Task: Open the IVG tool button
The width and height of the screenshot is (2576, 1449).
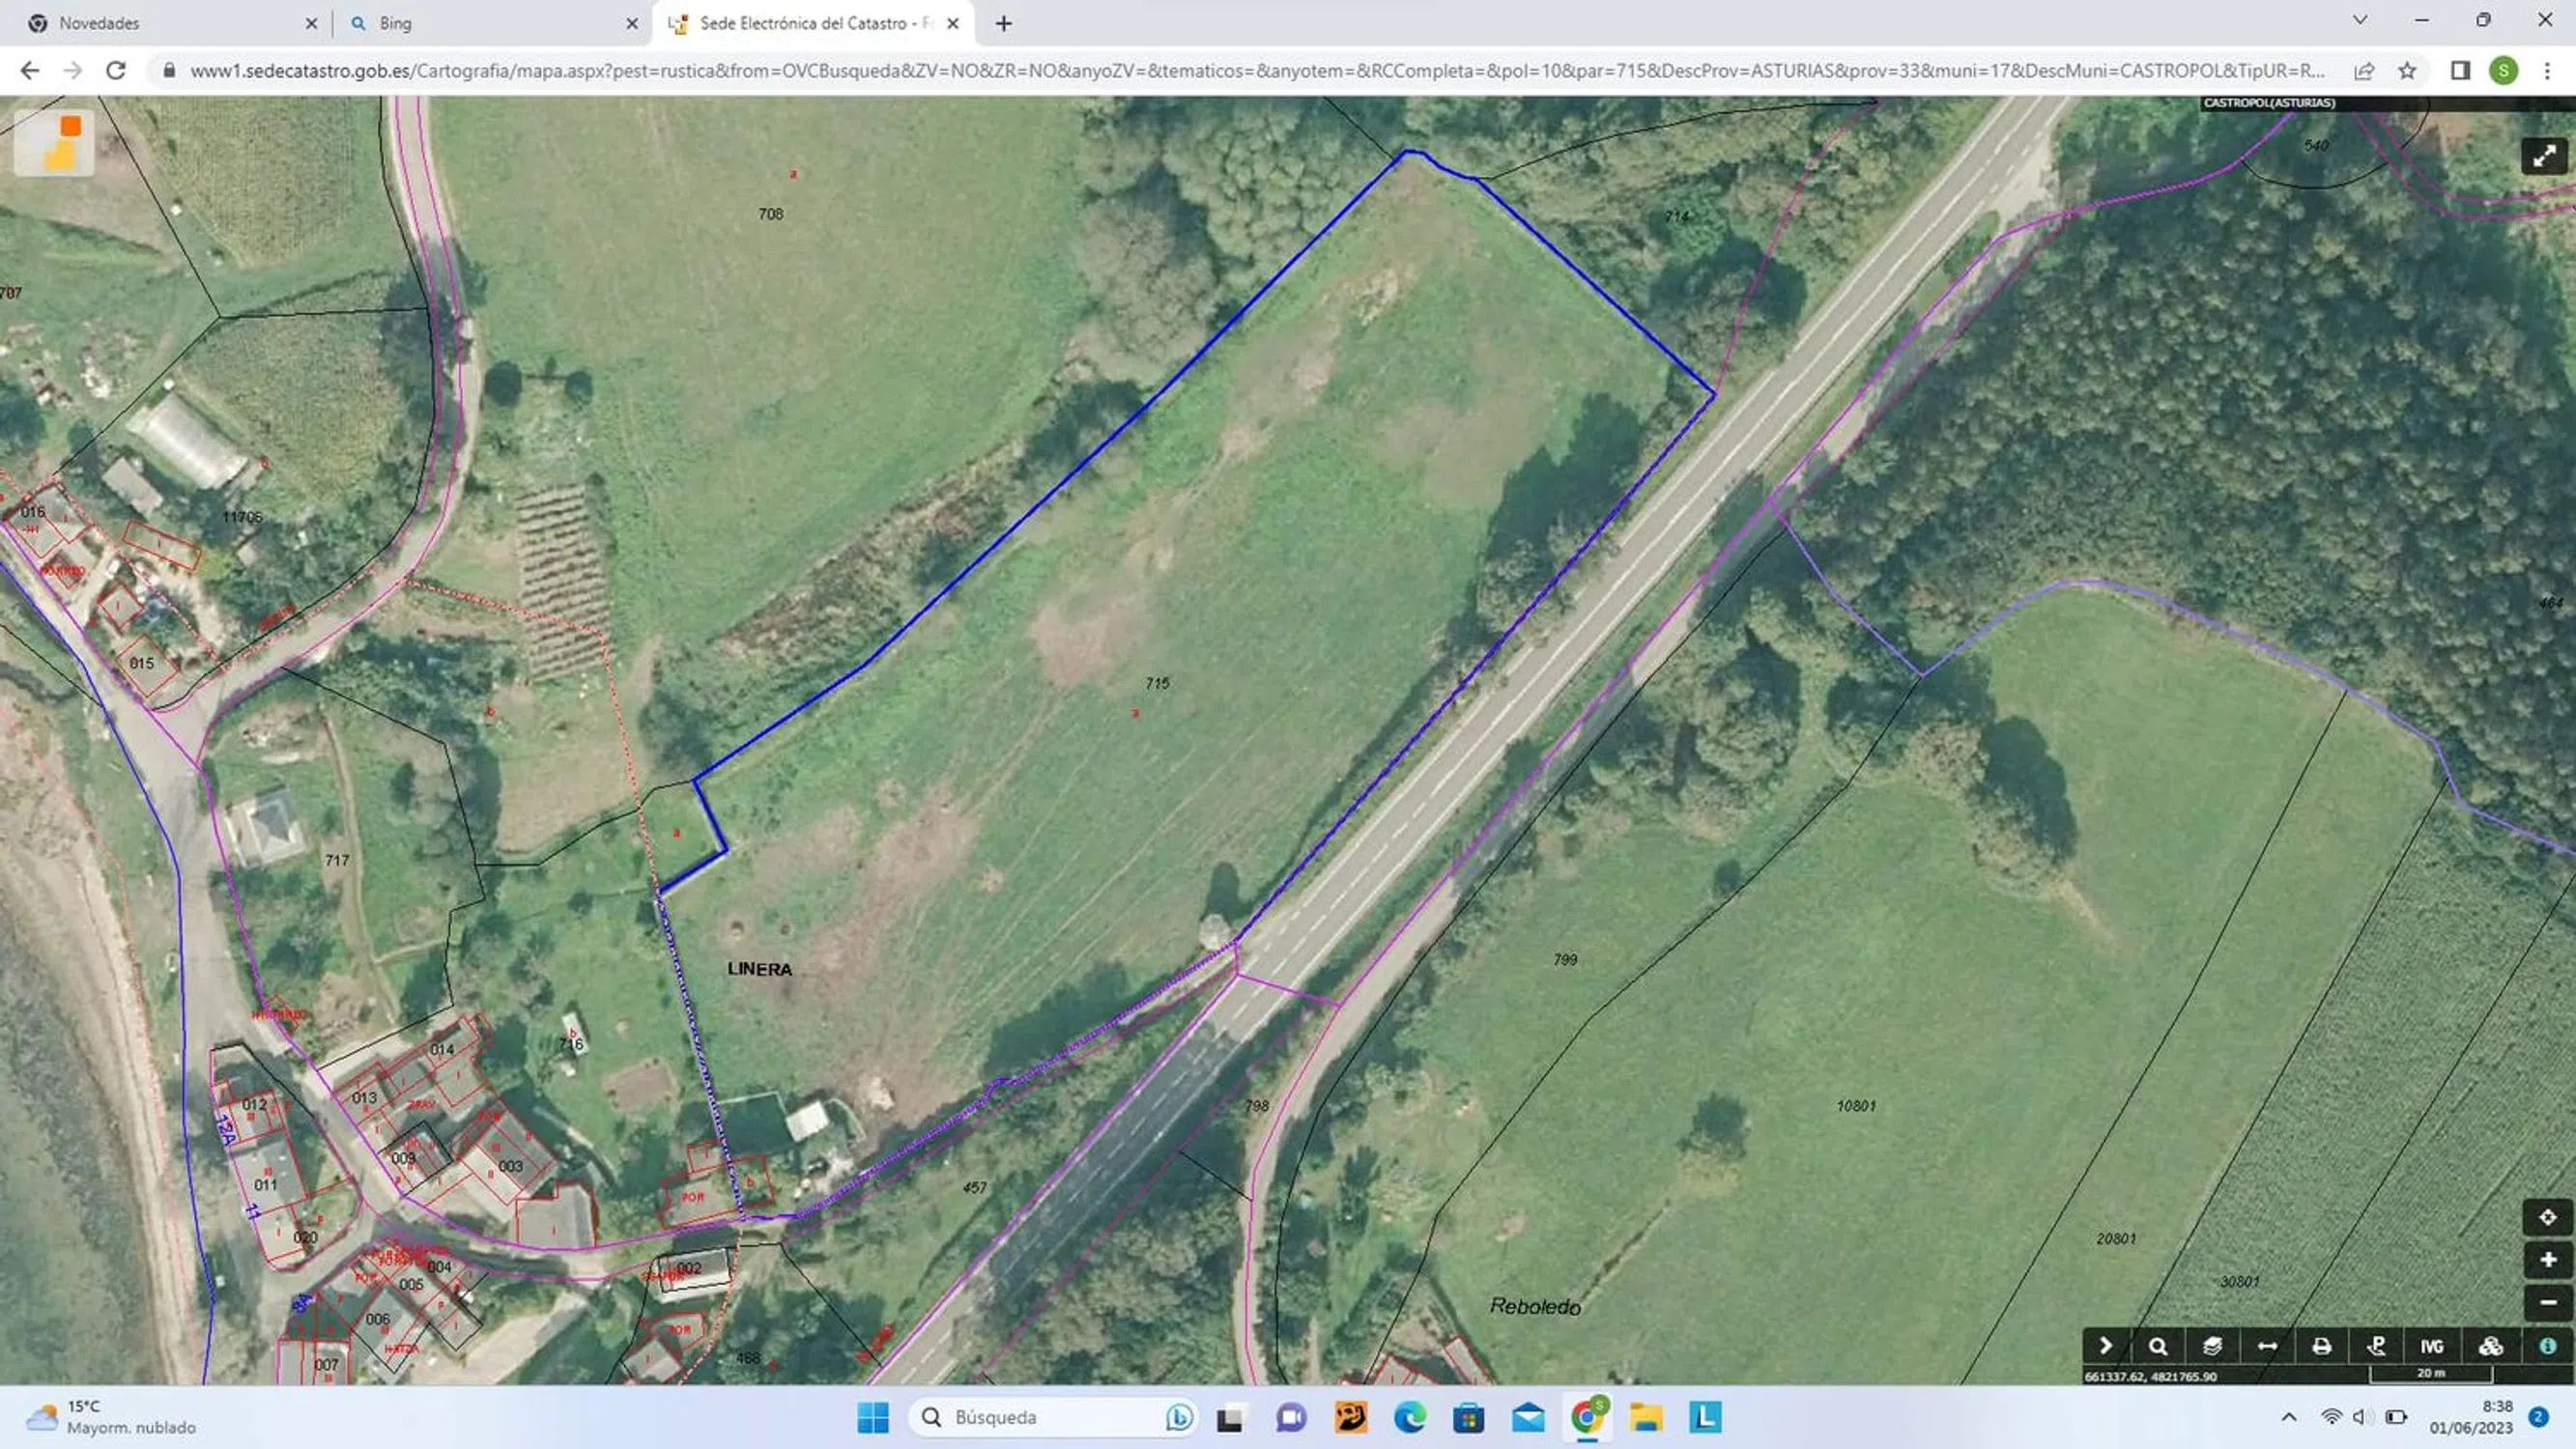Action: (x=2431, y=1346)
